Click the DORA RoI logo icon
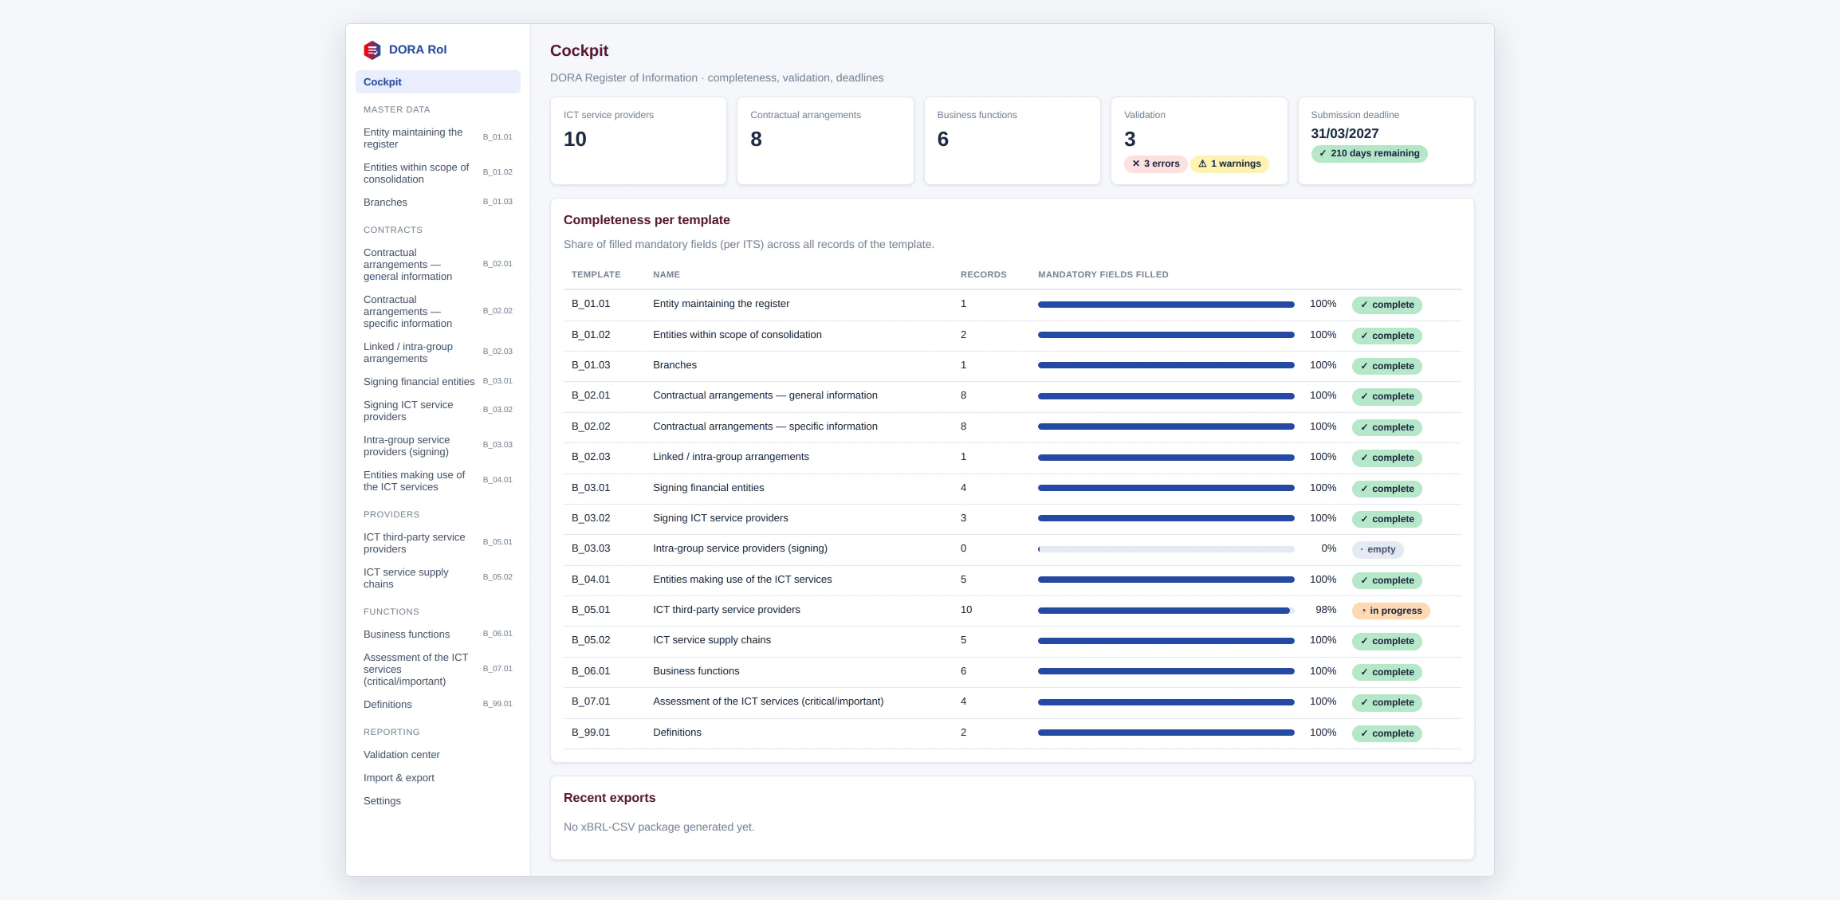 (372, 50)
